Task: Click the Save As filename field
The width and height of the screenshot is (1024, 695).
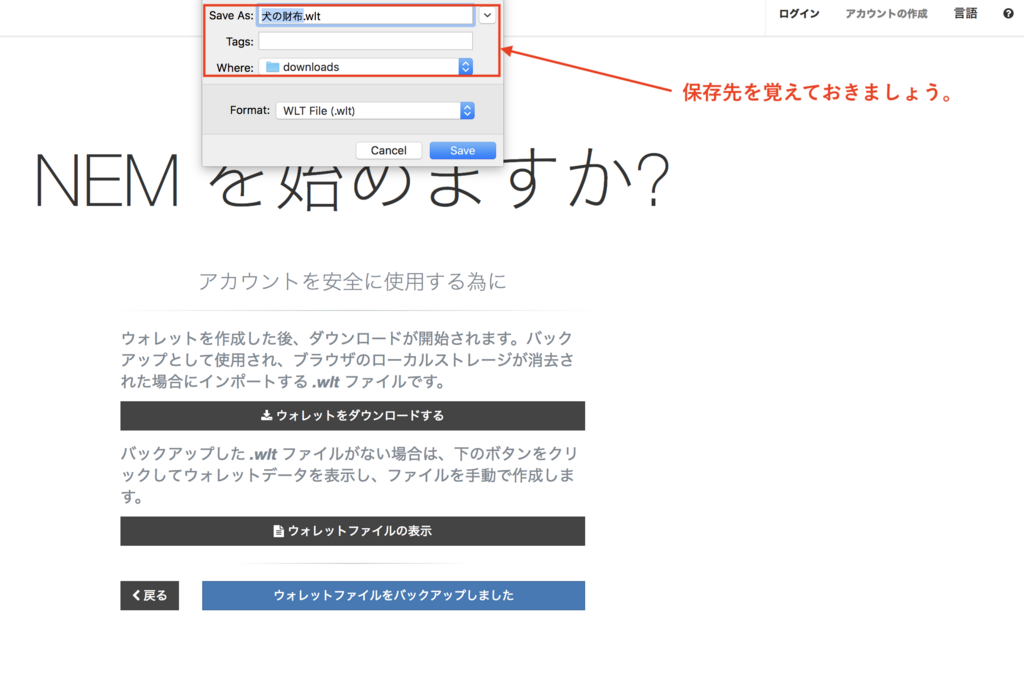Action: tap(366, 16)
